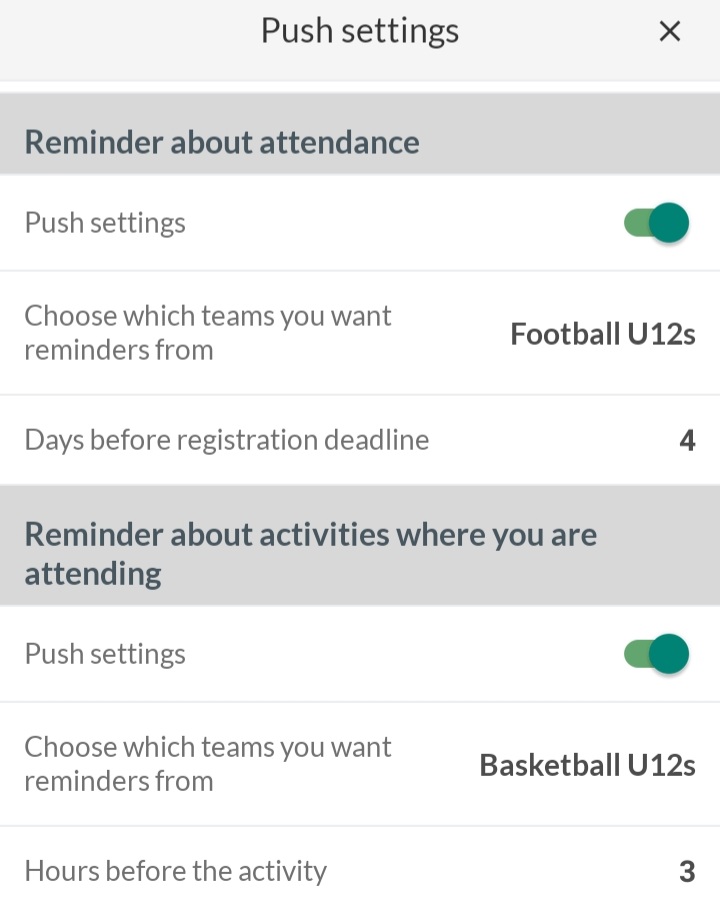The image size is (720, 898).
Task: Select 'Choose which teams' label under attendance reminder
Action: (x=207, y=333)
